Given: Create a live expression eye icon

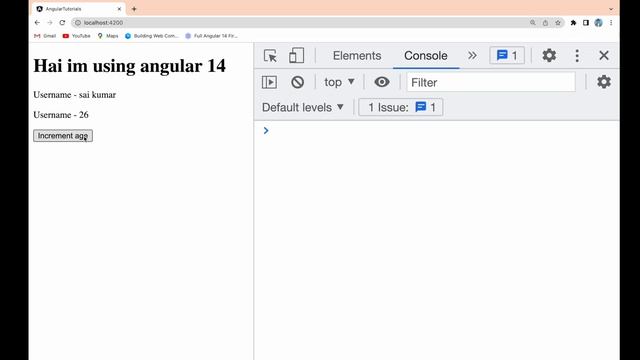Looking at the screenshot, I should click(x=382, y=82).
